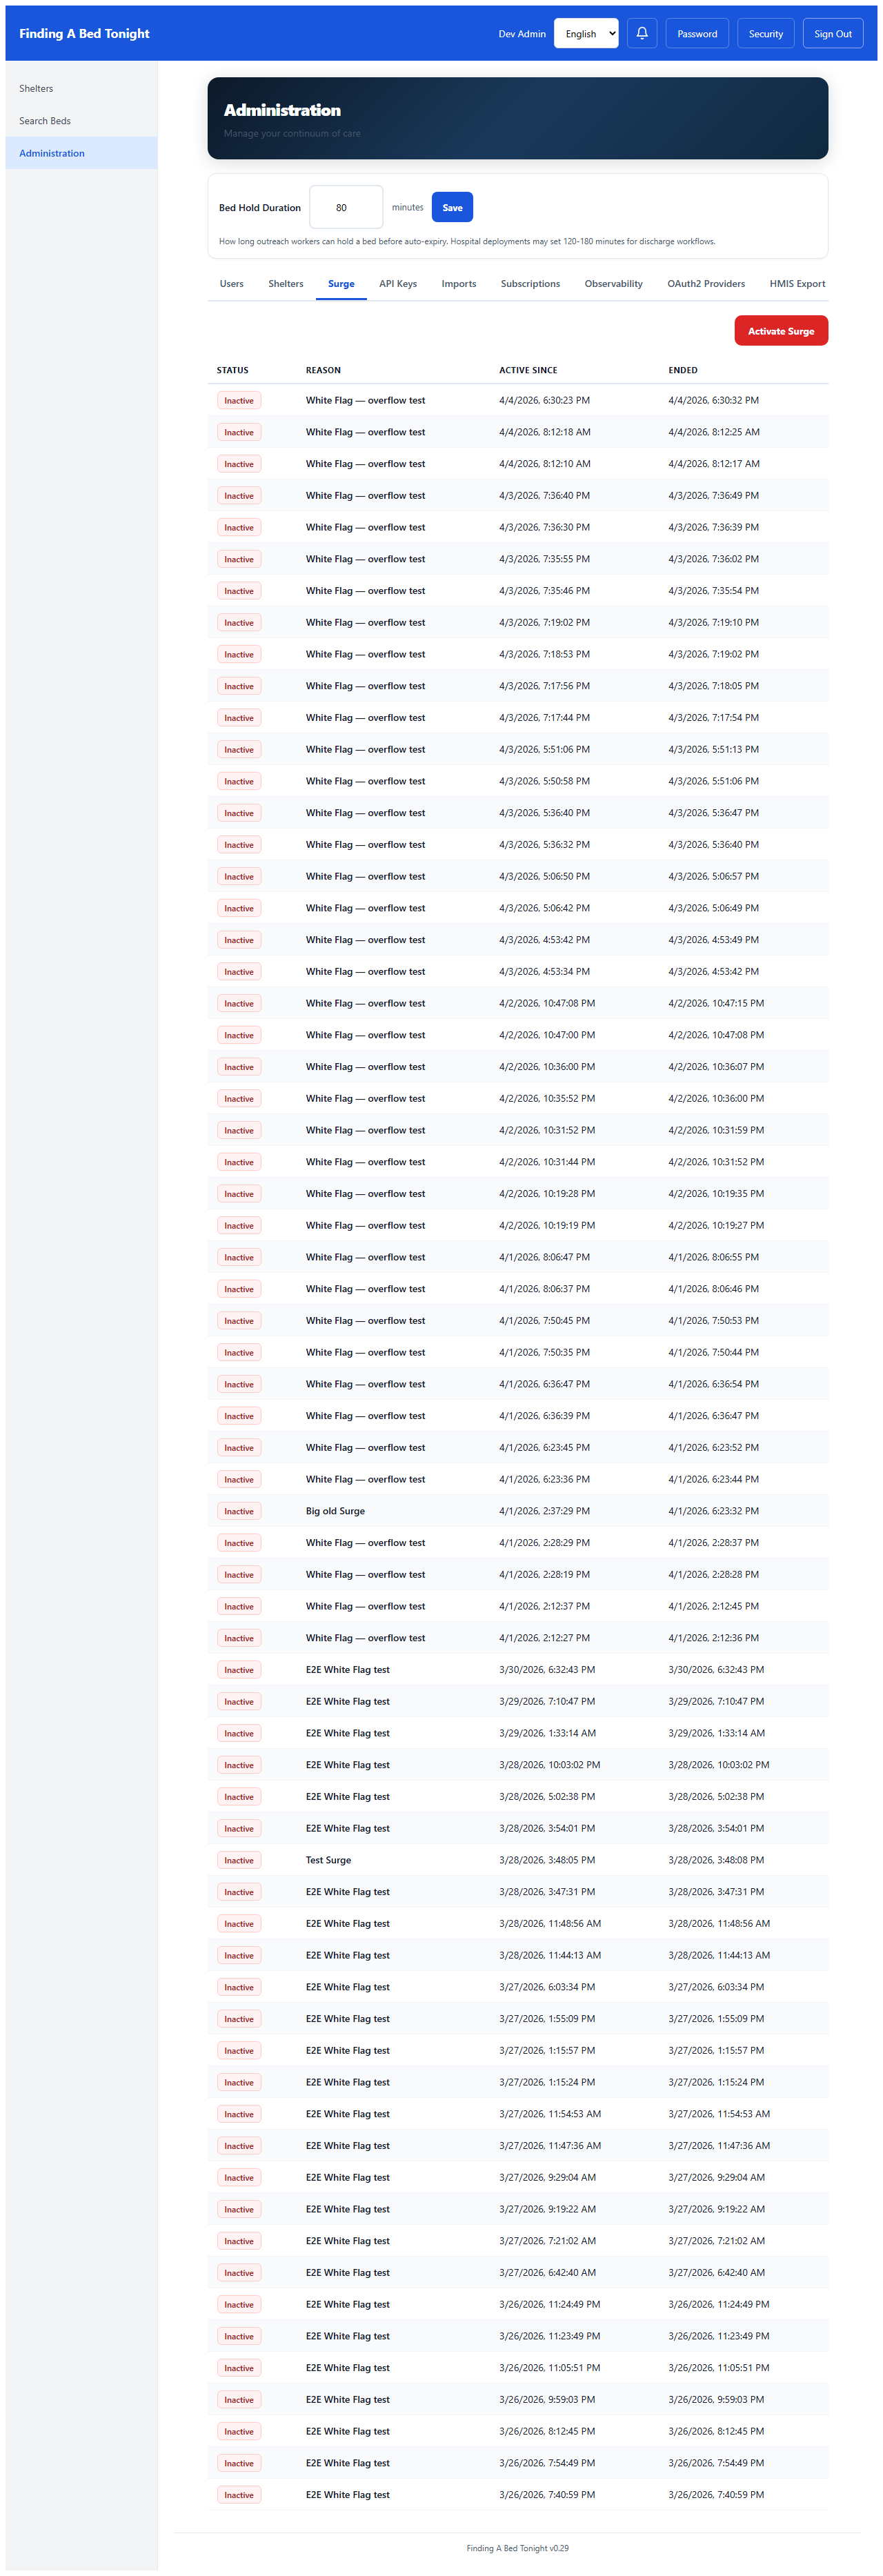
Task: Save the bed hold duration
Action: click(x=452, y=208)
